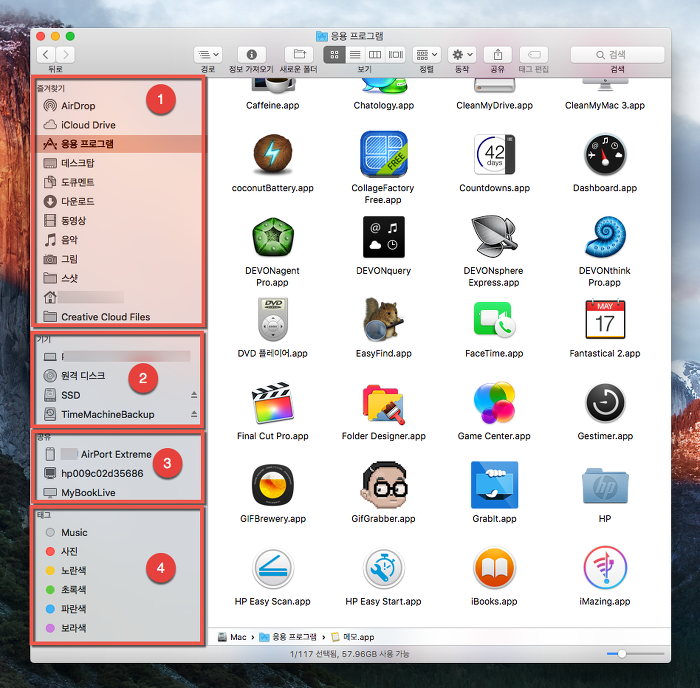Open the 공유 share button
Screen dimensions: 700x688
point(498,54)
